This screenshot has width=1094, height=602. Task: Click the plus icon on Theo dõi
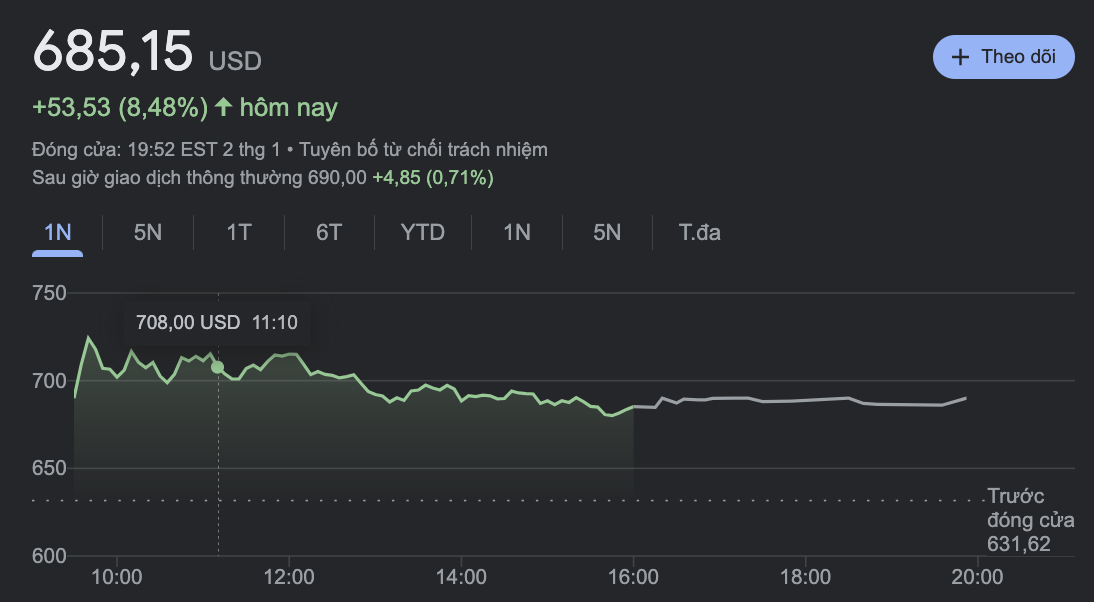tap(961, 57)
